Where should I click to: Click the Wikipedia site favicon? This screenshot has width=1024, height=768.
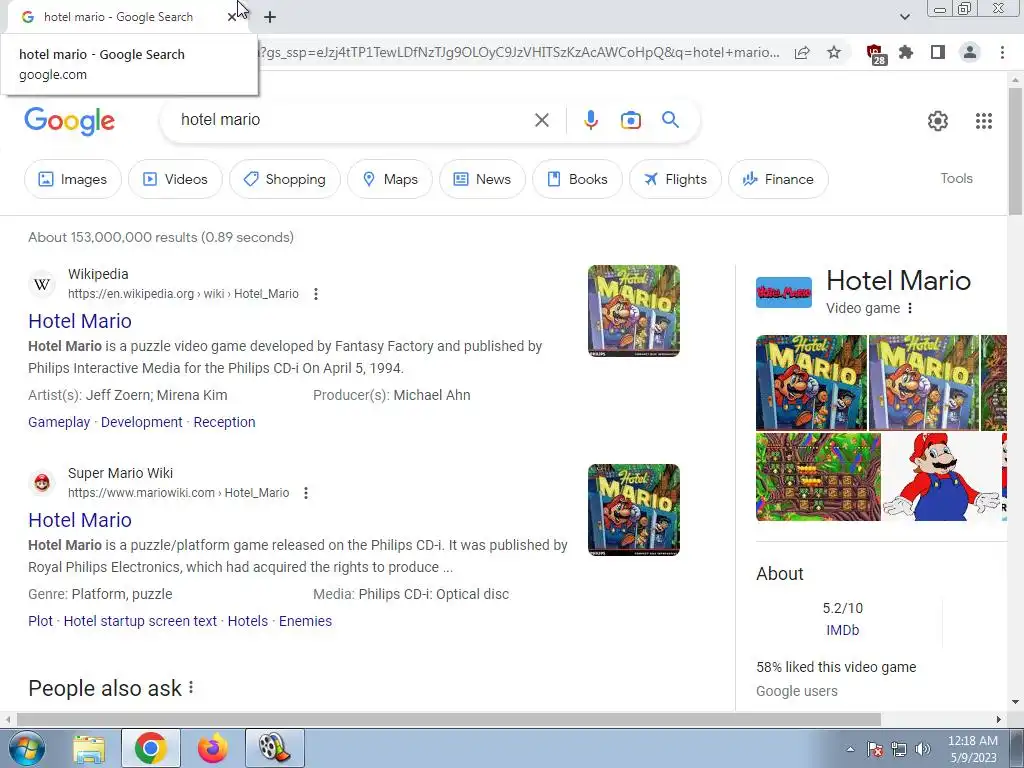pyautogui.click(x=42, y=284)
